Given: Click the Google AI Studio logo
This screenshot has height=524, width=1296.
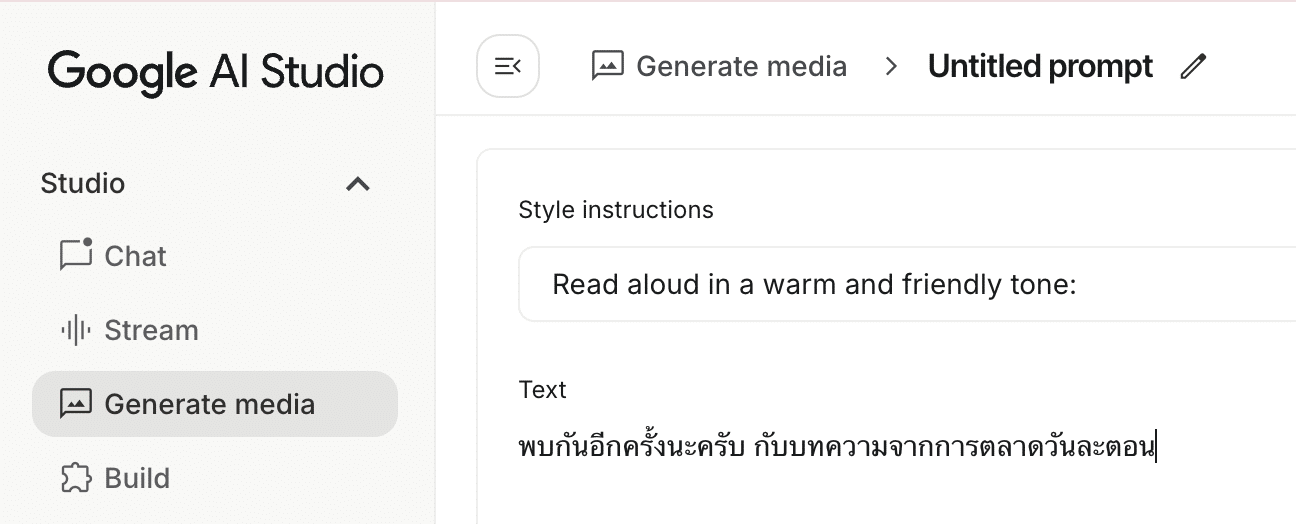Looking at the screenshot, I should coord(216,71).
